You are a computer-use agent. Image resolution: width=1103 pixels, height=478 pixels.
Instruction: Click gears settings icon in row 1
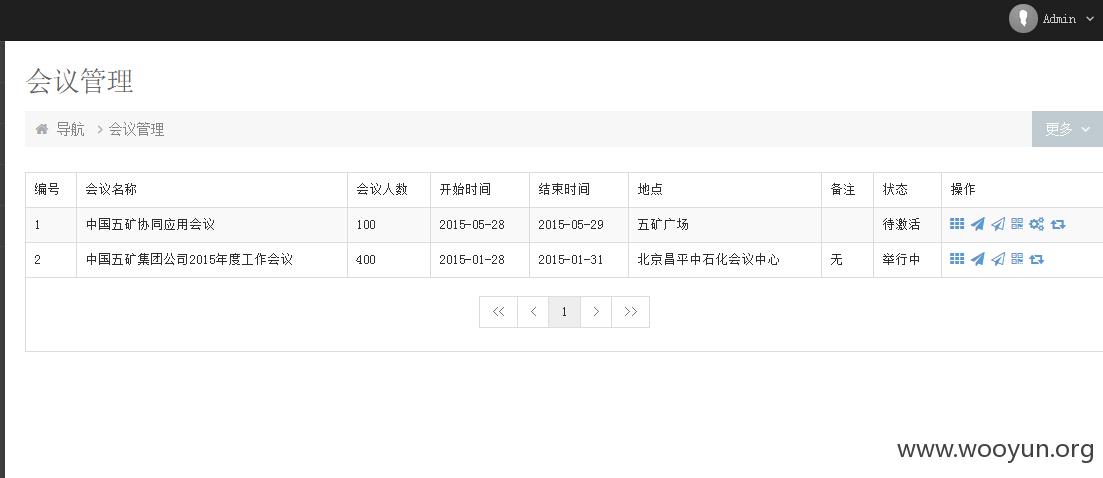1036,224
